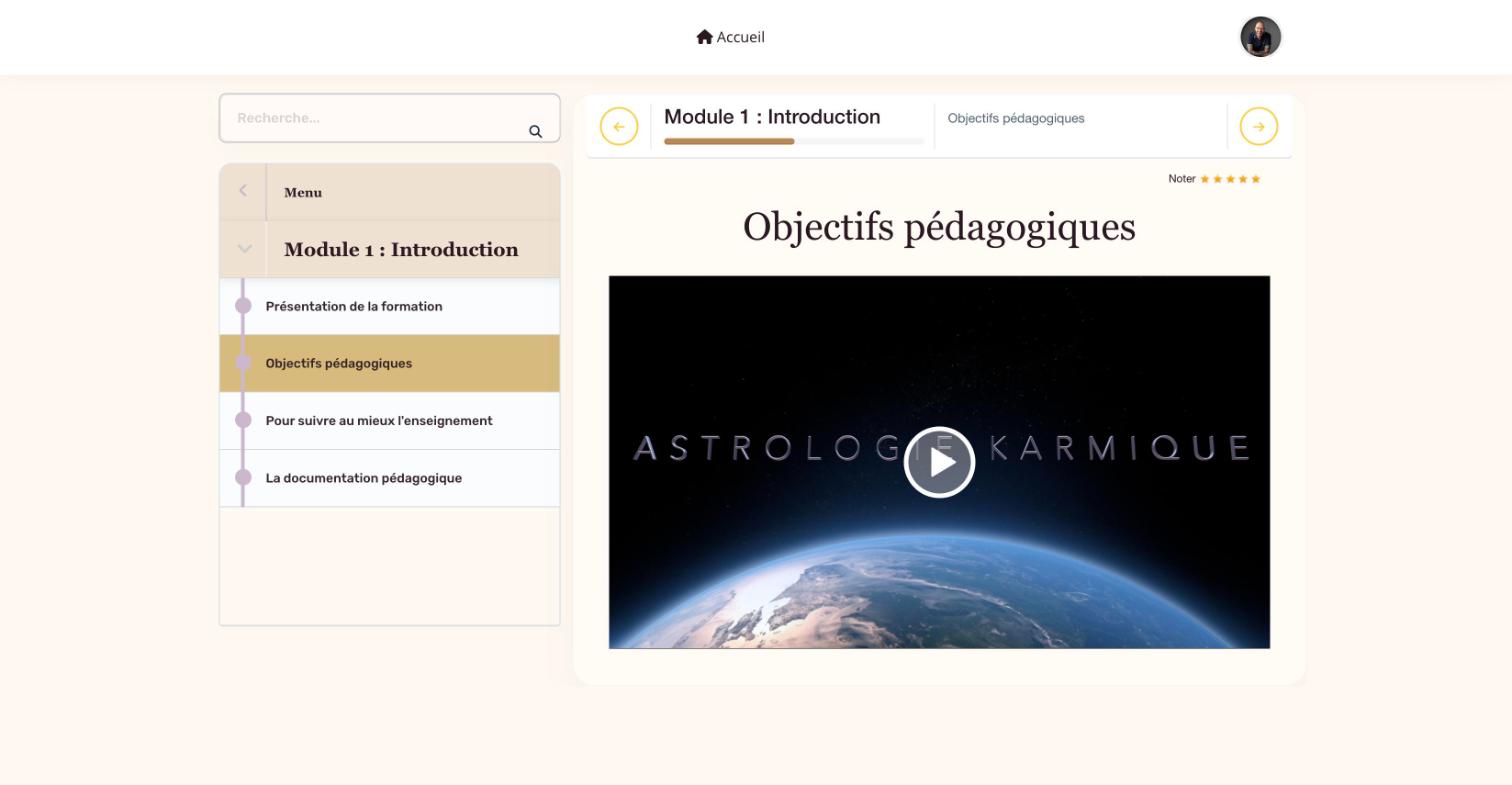Click the Objectifs pédagogiques breadcrumb text
The height and width of the screenshot is (785, 1512).
(1016, 118)
